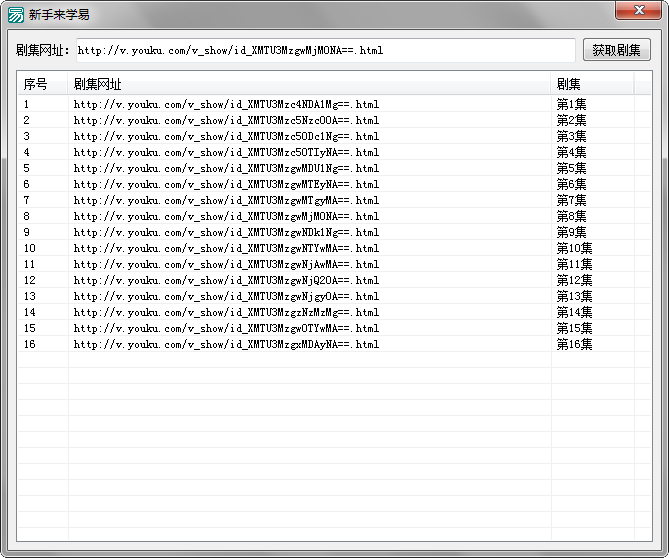Click serial number 1 in 序号 column
Image resolution: width=669 pixels, height=558 pixels.
click(x=26, y=105)
